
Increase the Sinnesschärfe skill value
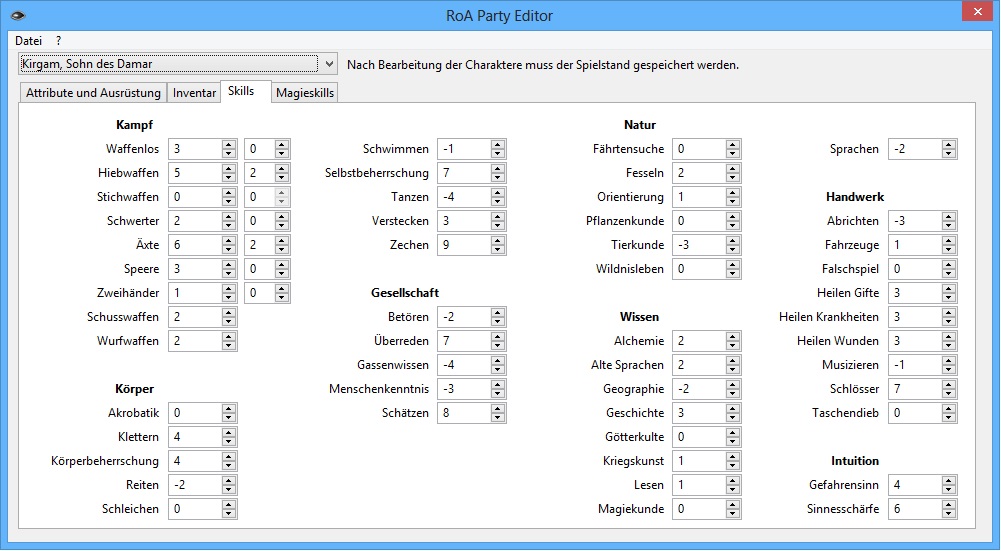tap(949, 505)
